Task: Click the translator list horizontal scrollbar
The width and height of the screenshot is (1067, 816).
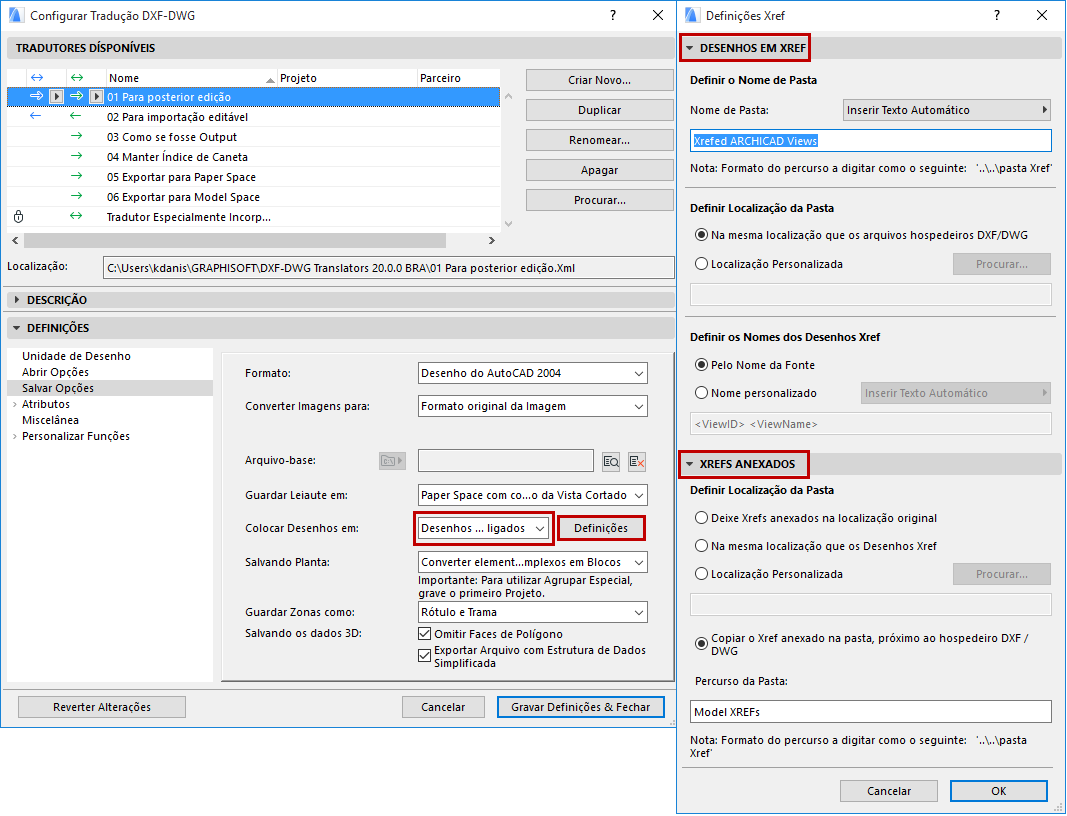Action: tap(235, 240)
